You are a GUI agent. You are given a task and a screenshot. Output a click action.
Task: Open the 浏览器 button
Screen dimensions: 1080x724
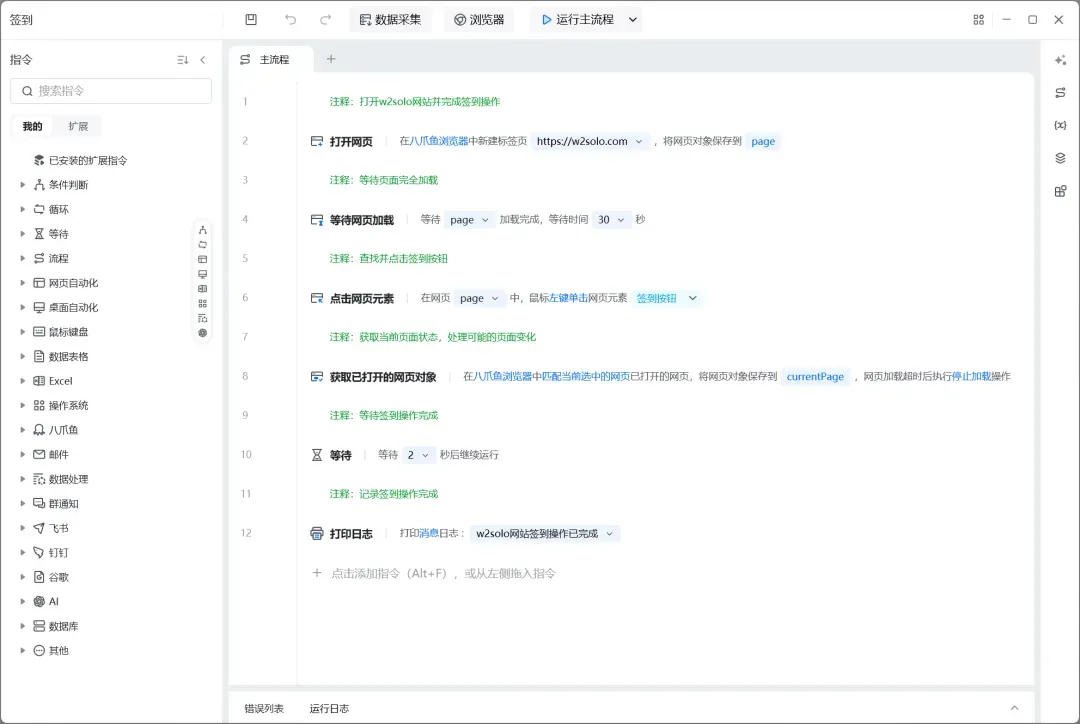[x=479, y=19]
